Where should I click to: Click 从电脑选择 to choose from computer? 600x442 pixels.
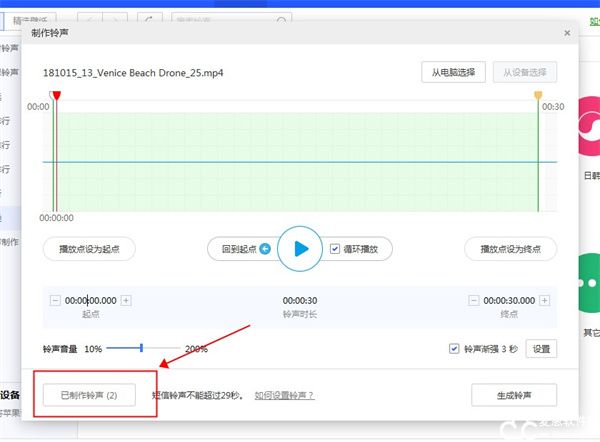(x=453, y=72)
